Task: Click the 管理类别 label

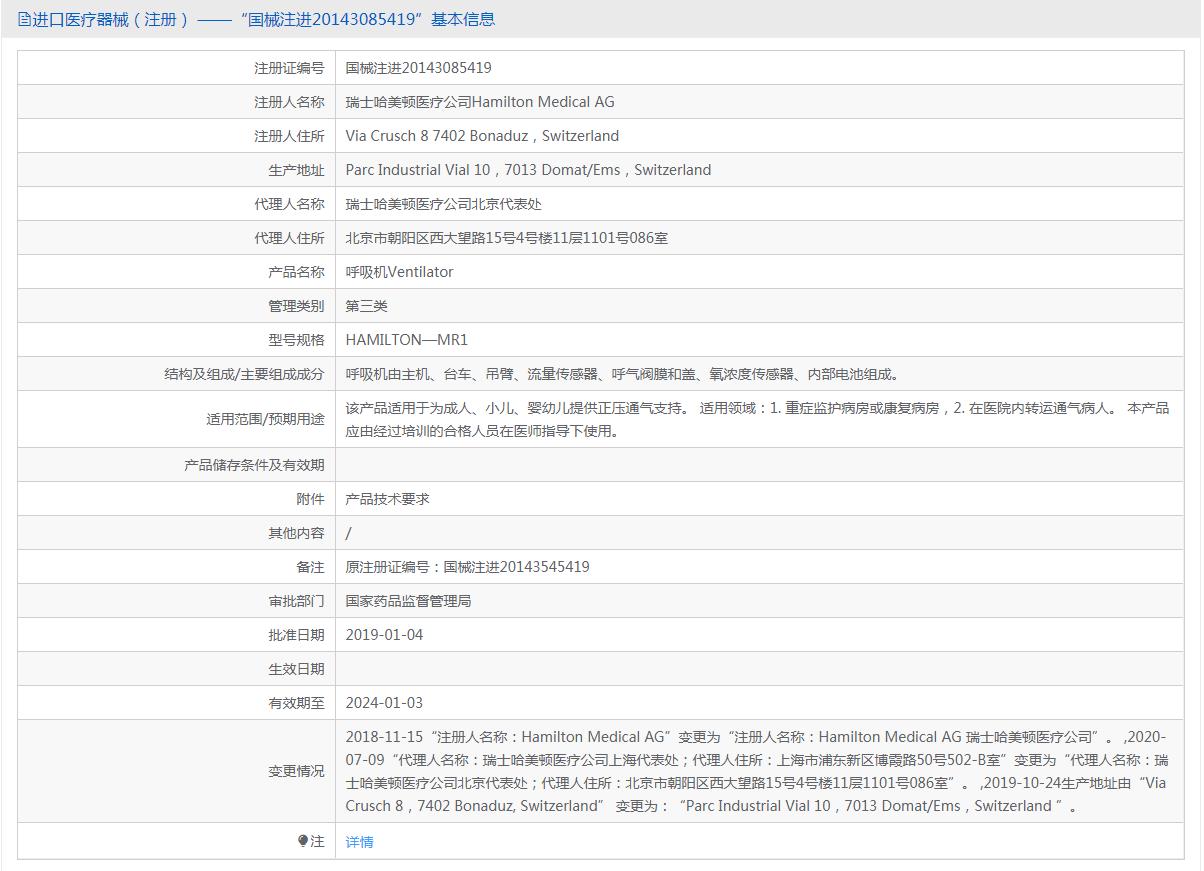Action: point(297,306)
